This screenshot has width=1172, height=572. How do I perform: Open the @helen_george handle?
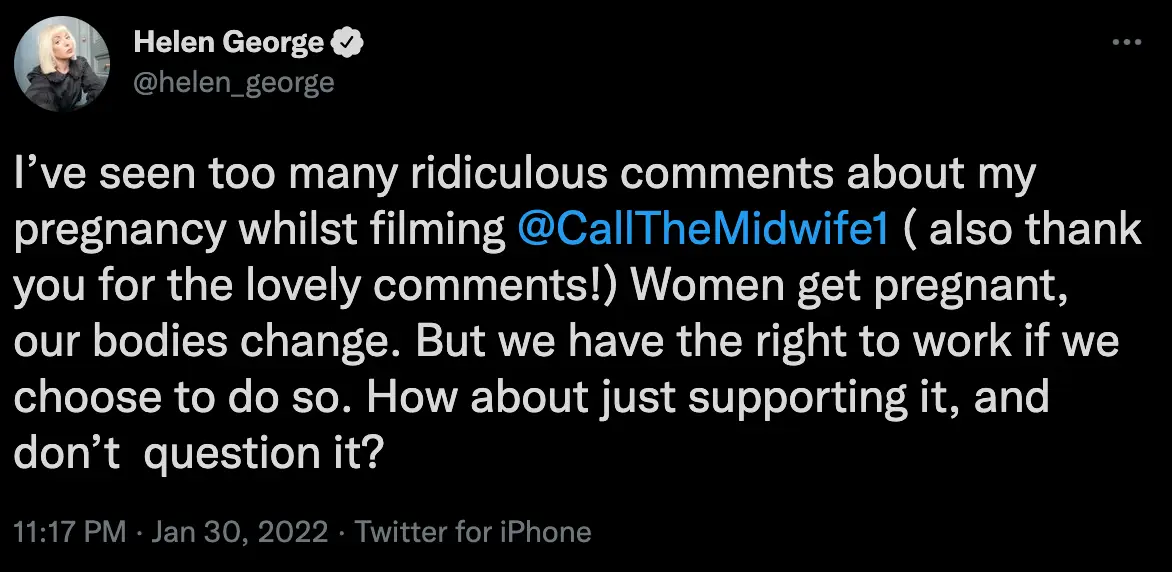pyautogui.click(x=233, y=82)
